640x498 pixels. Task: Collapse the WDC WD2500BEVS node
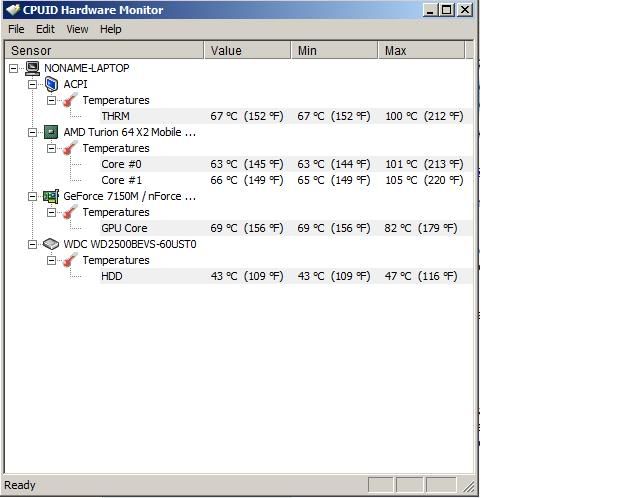[32, 244]
